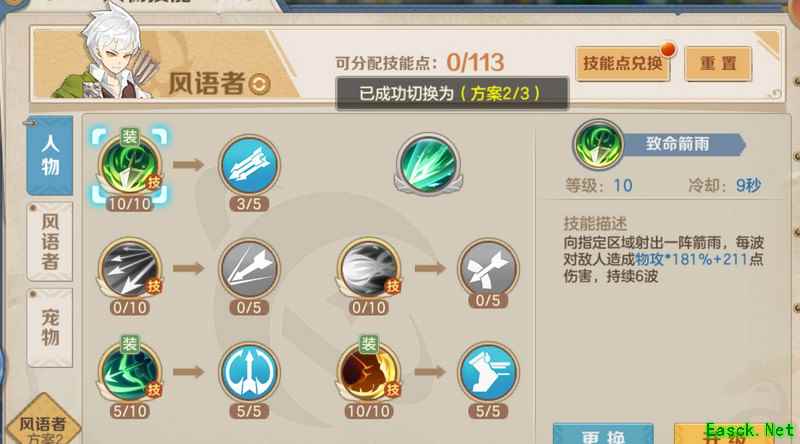Viewport: 800px width, 444px height.
Task: Select the gray arrow-and-ribbon skill at 0/5
Action: coord(488,268)
